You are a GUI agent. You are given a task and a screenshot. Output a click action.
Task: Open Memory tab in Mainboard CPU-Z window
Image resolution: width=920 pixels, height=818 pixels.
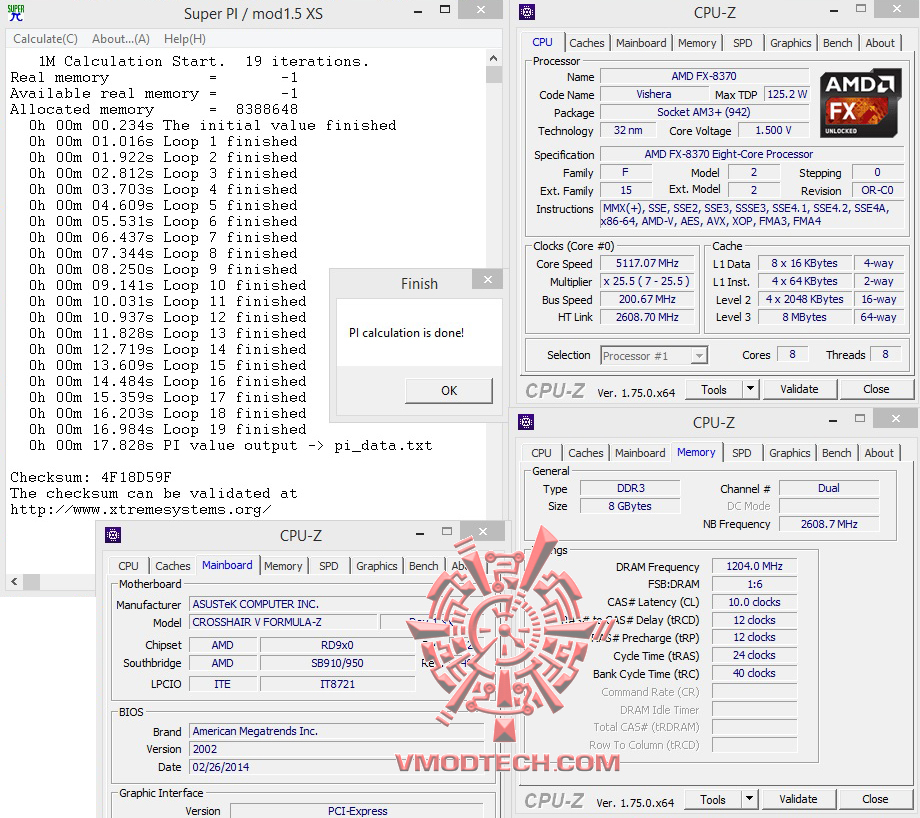(283, 566)
